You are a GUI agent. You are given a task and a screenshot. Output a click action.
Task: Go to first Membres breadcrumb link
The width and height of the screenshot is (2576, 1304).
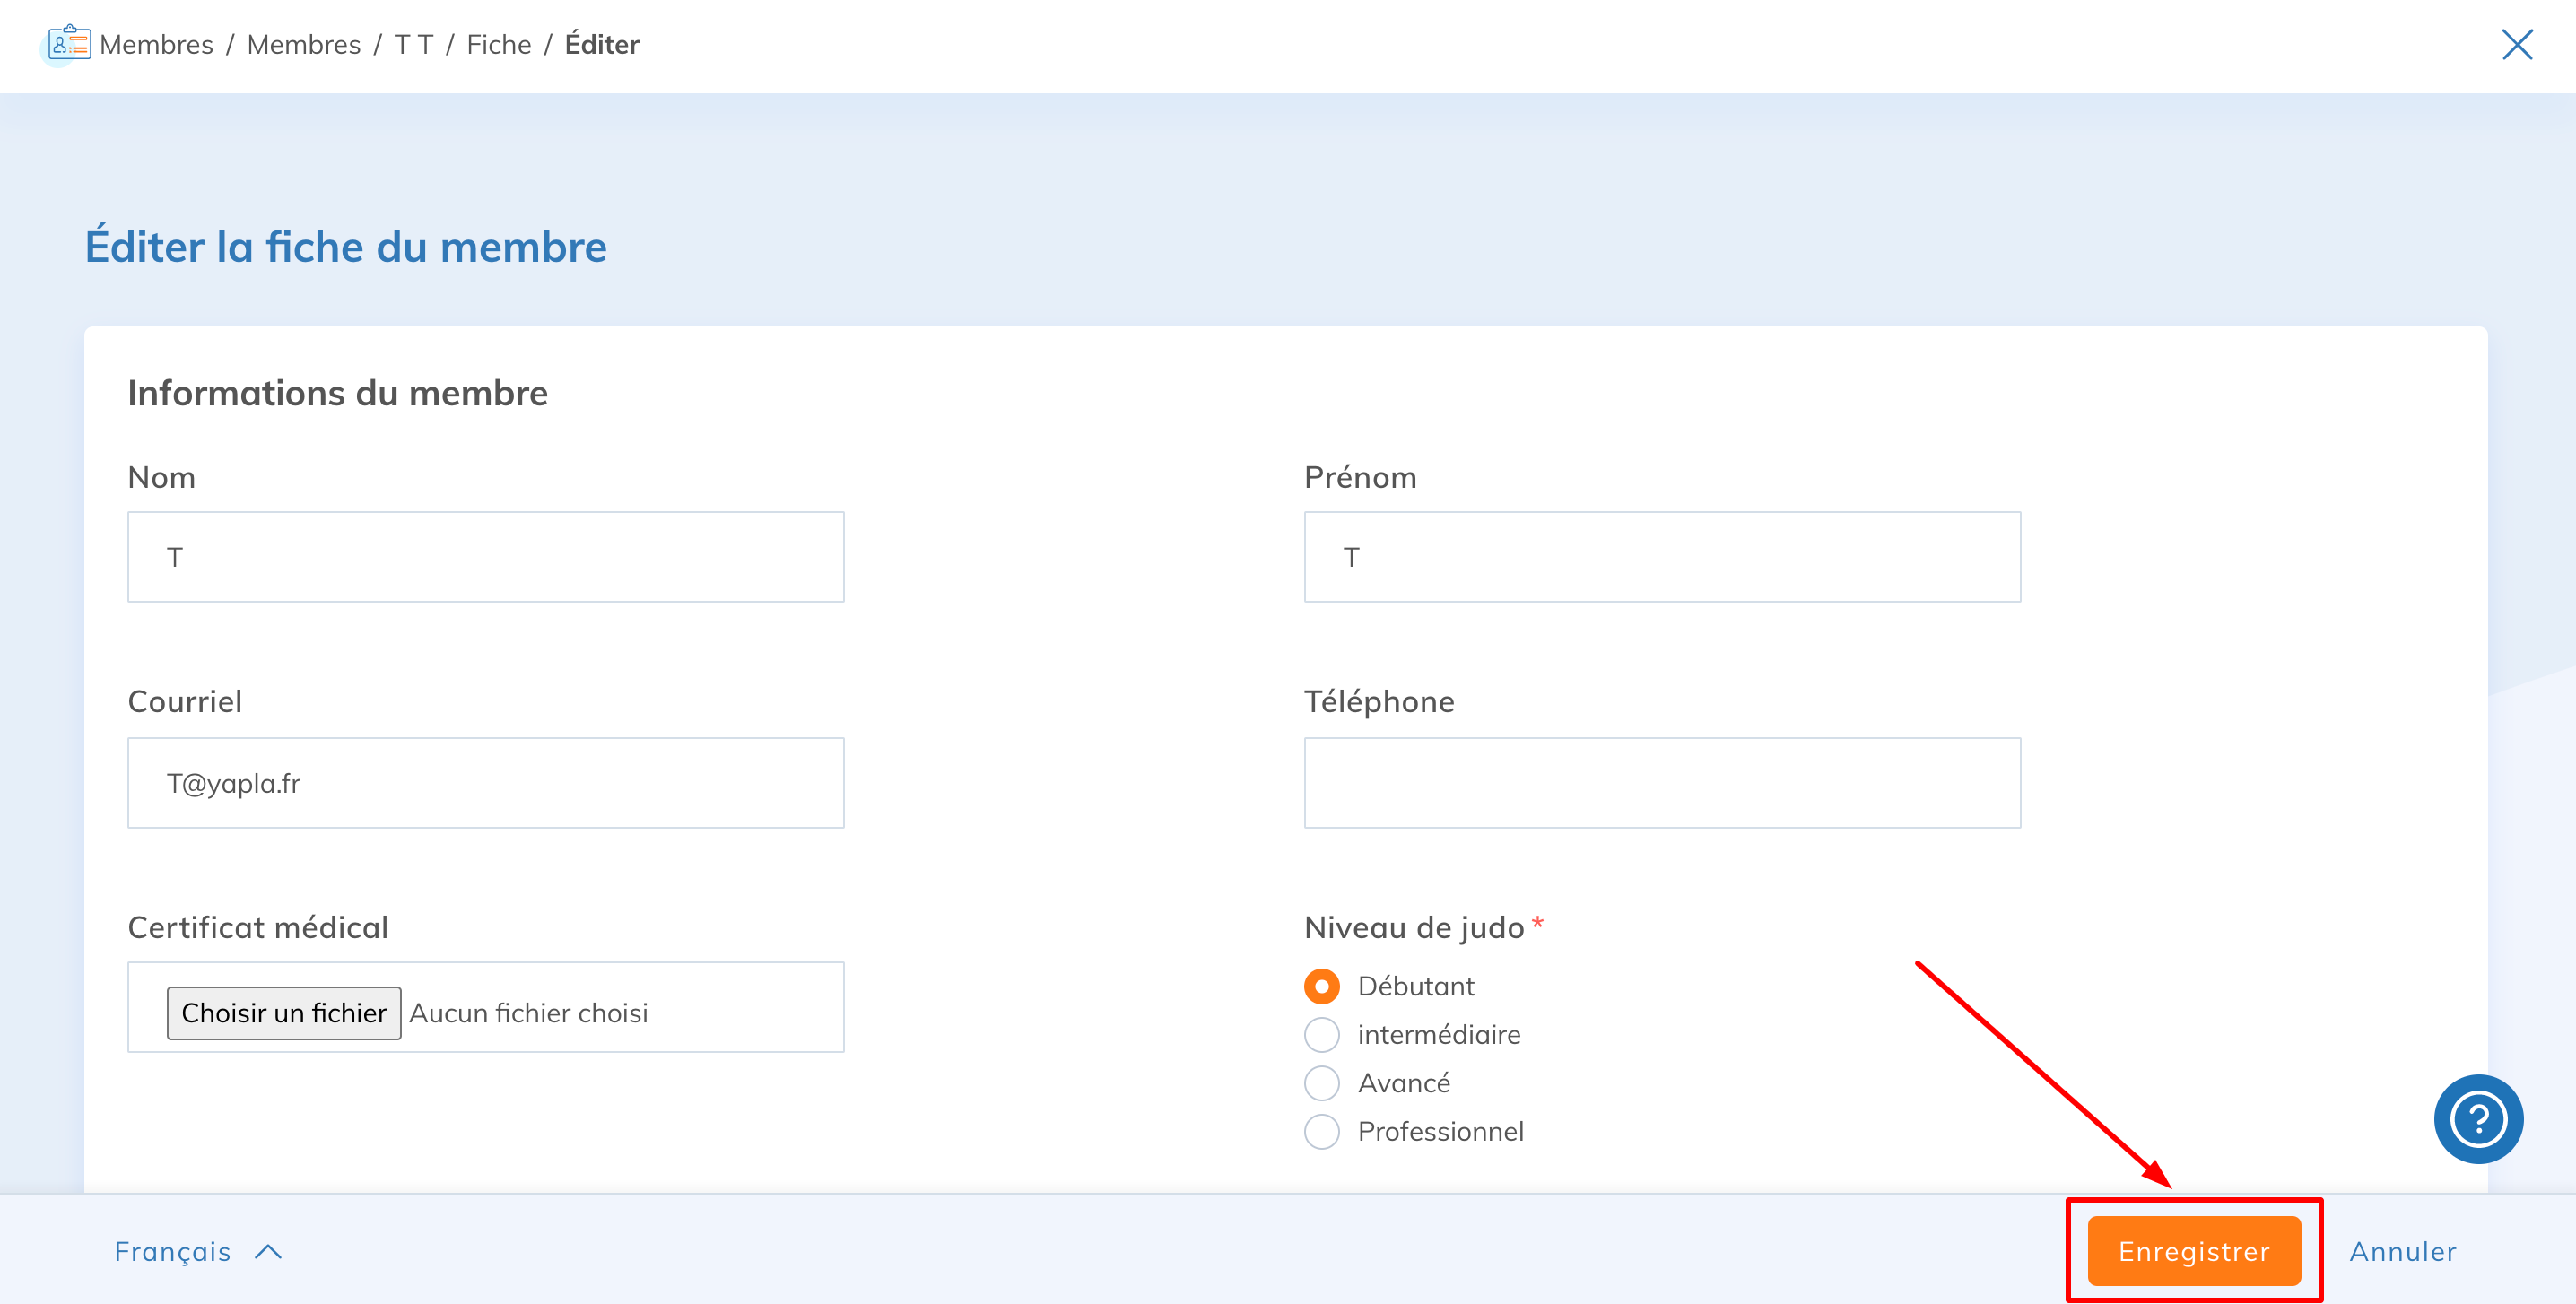pos(157,44)
